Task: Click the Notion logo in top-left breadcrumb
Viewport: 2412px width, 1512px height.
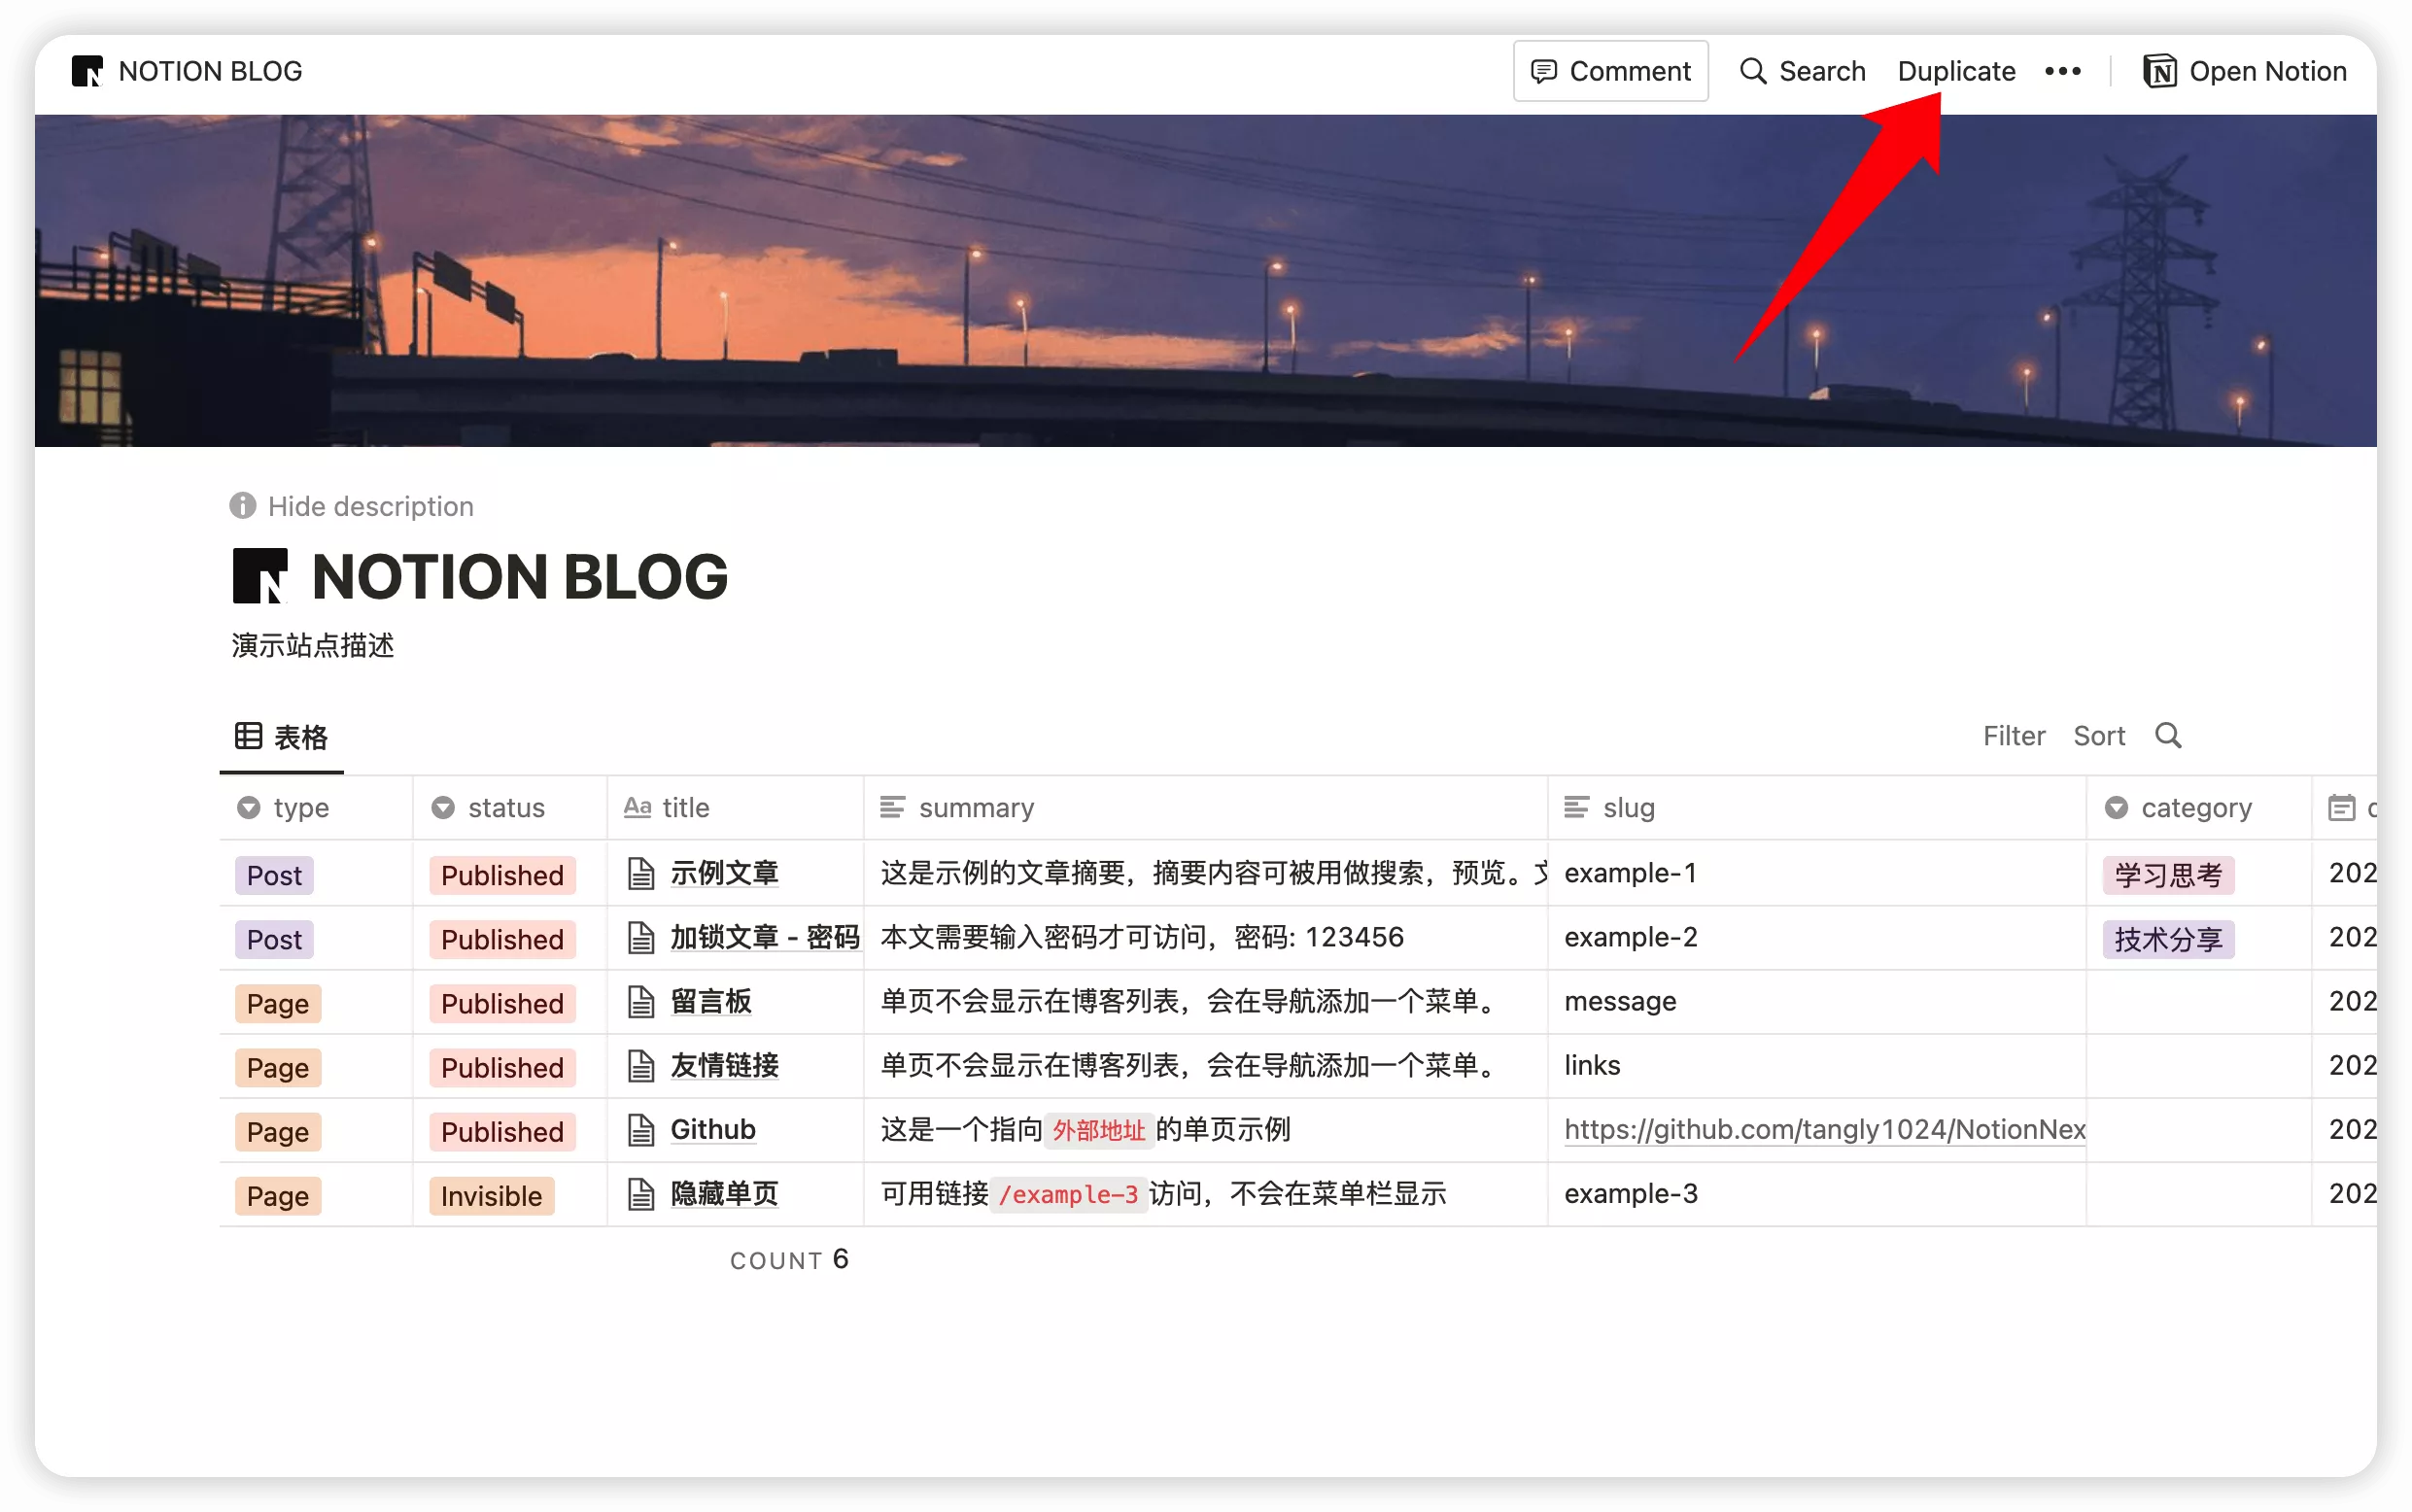Action: pyautogui.click(x=88, y=71)
